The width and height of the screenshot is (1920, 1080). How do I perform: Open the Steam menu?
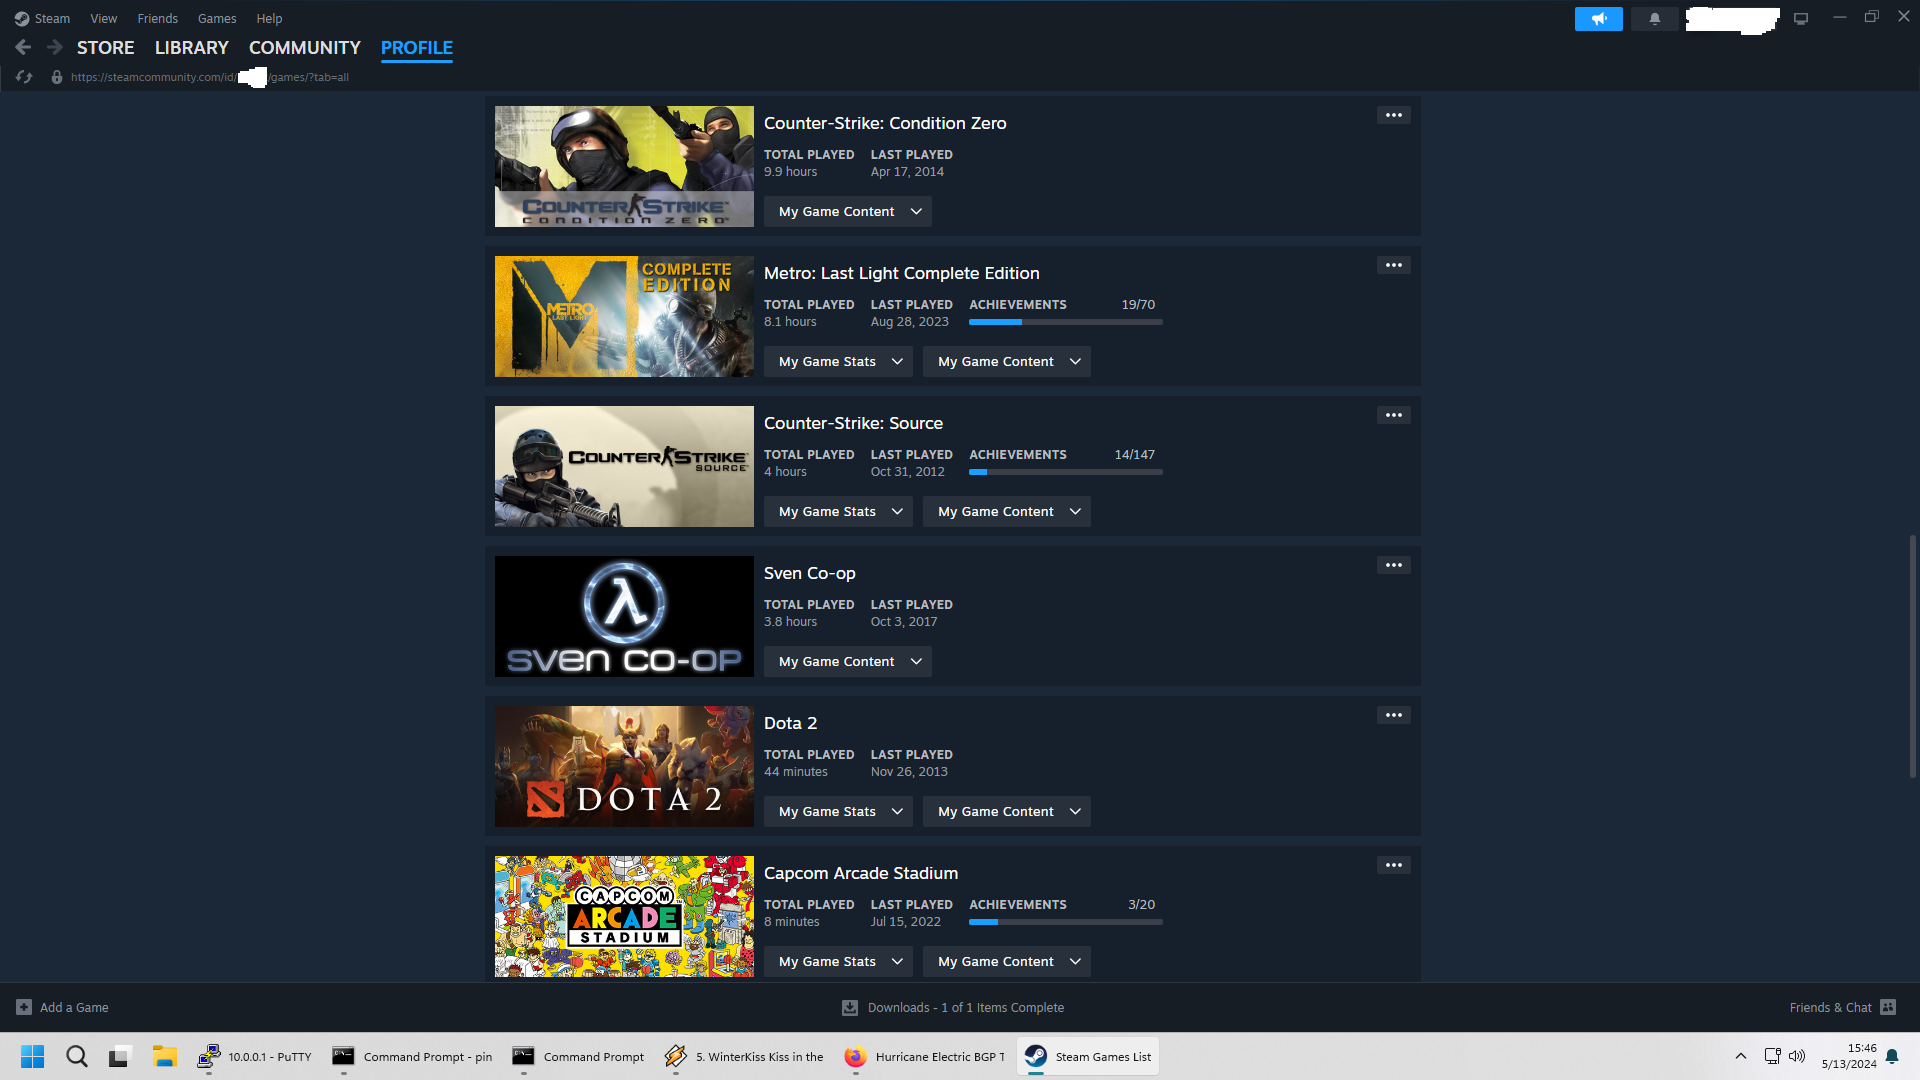(42, 18)
